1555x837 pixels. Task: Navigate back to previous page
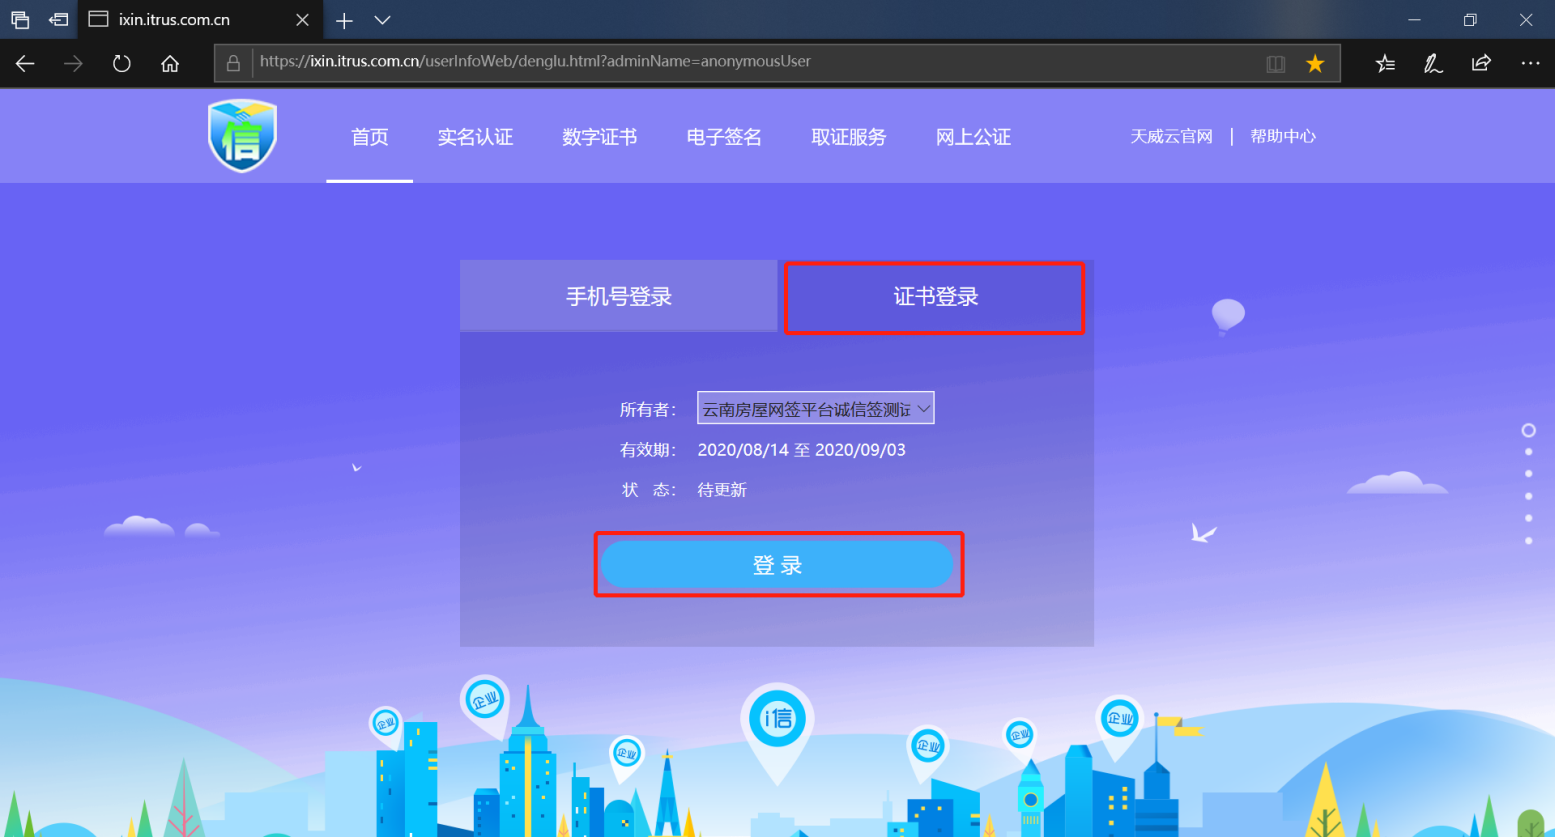(25, 64)
